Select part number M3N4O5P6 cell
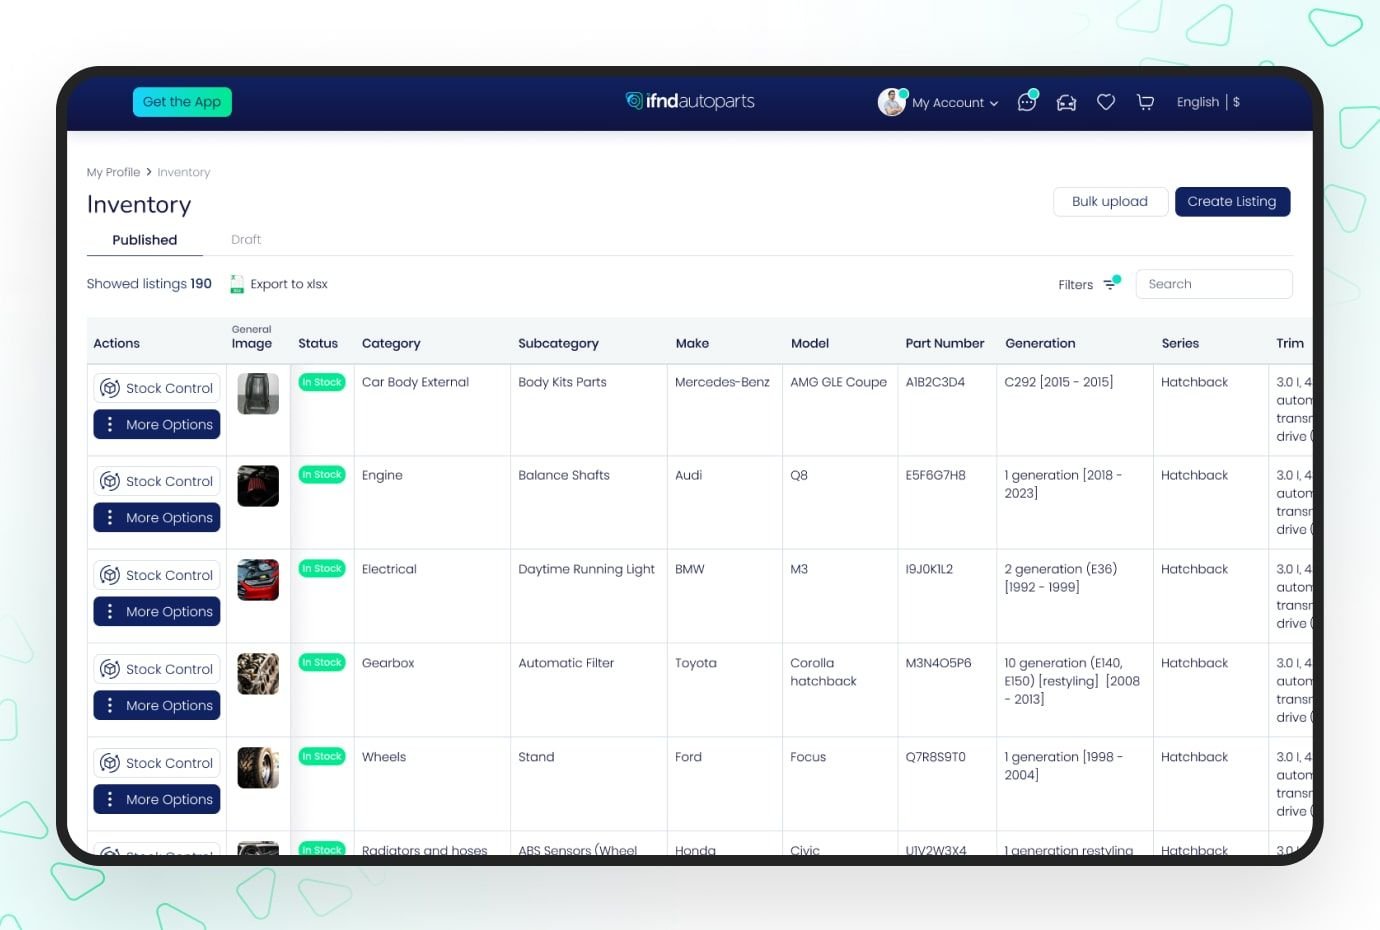 938,663
